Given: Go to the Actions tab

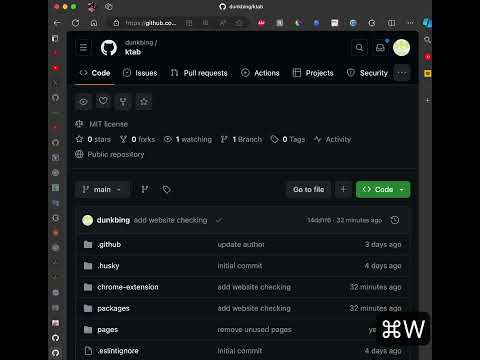Looking at the screenshot, I should pos(260,73).
